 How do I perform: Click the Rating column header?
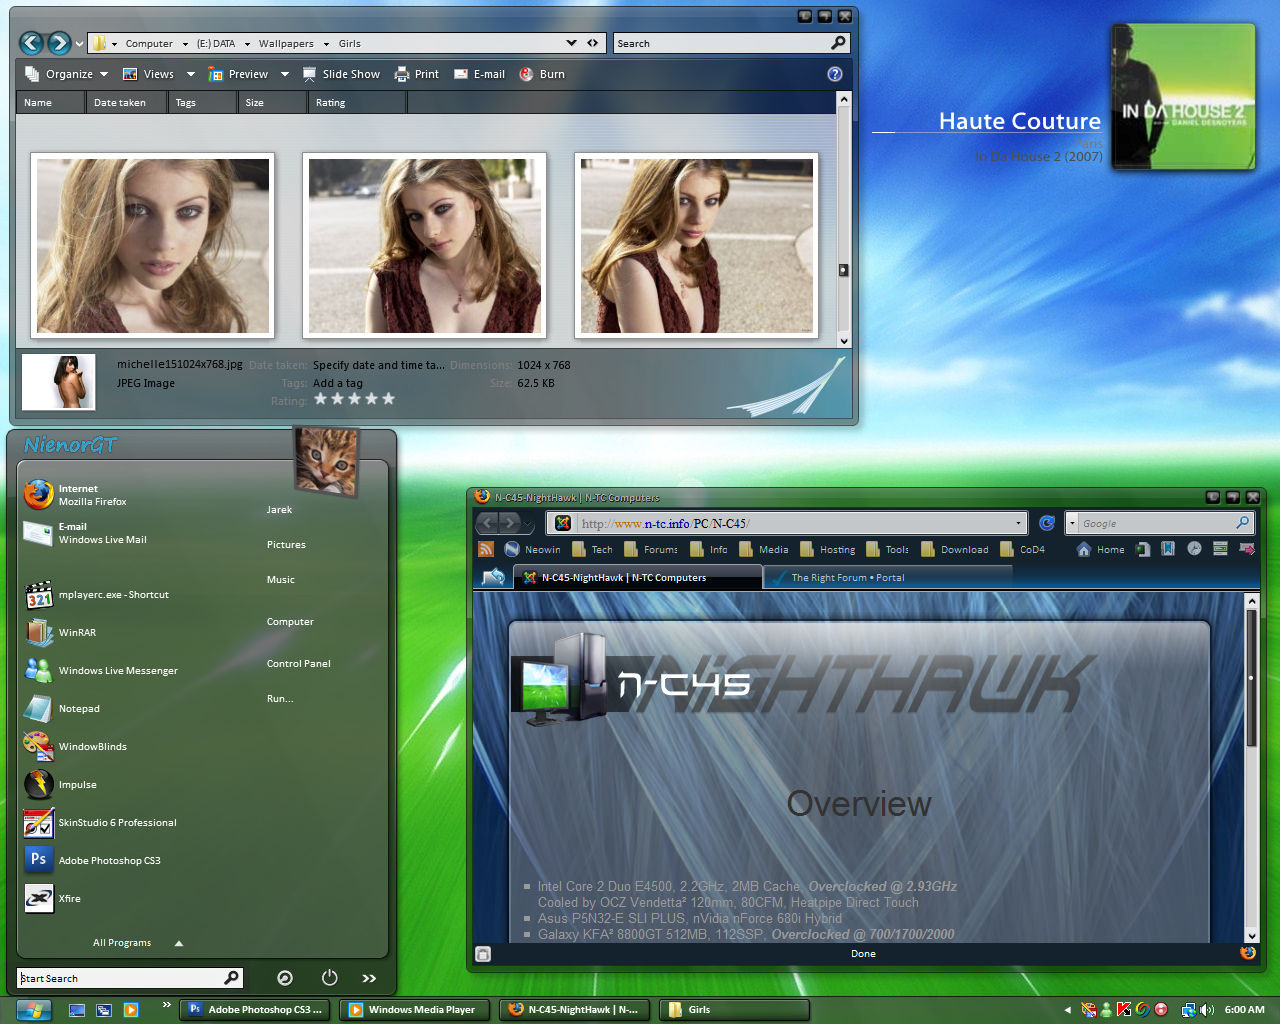(x=357, y=102)
